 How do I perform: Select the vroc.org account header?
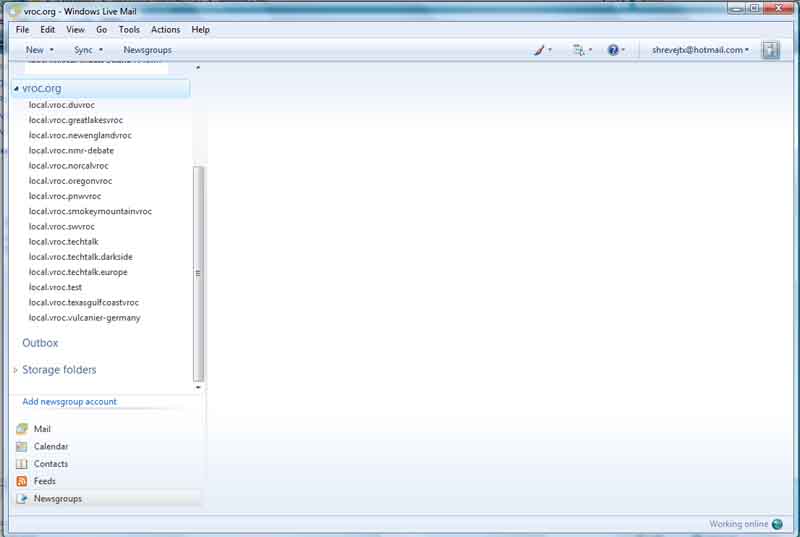101,88
